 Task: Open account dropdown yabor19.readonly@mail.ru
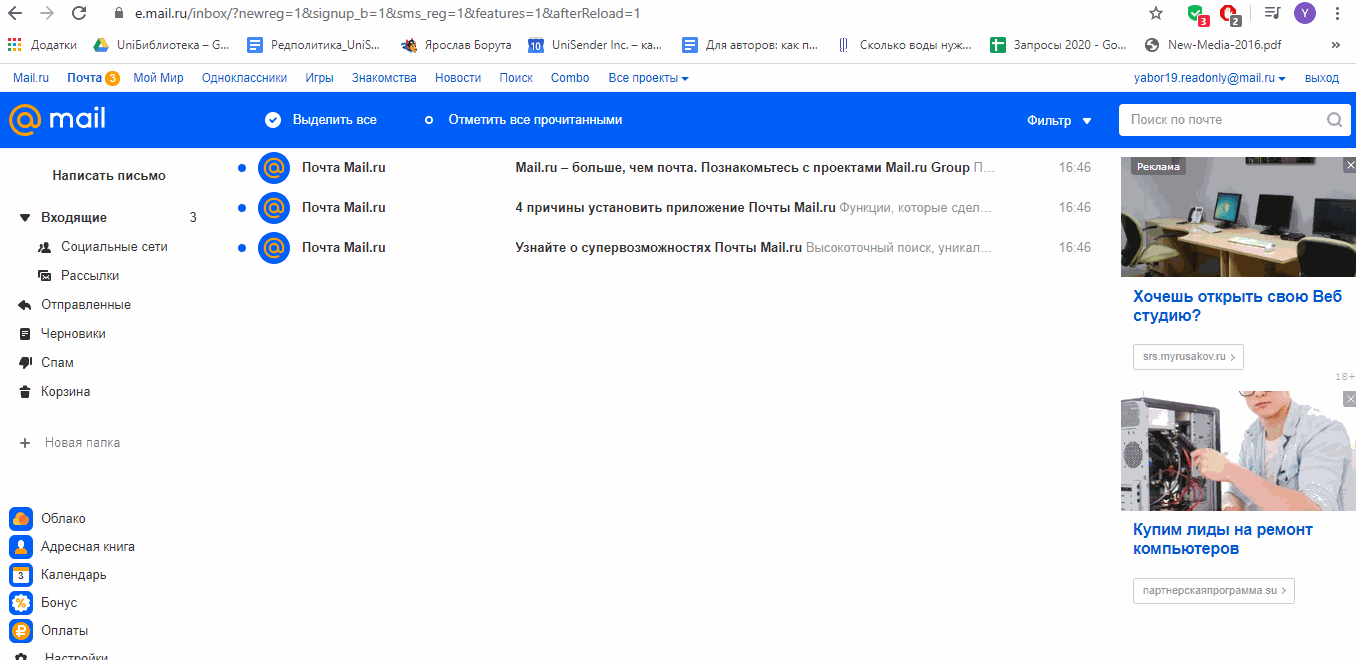1209,78
